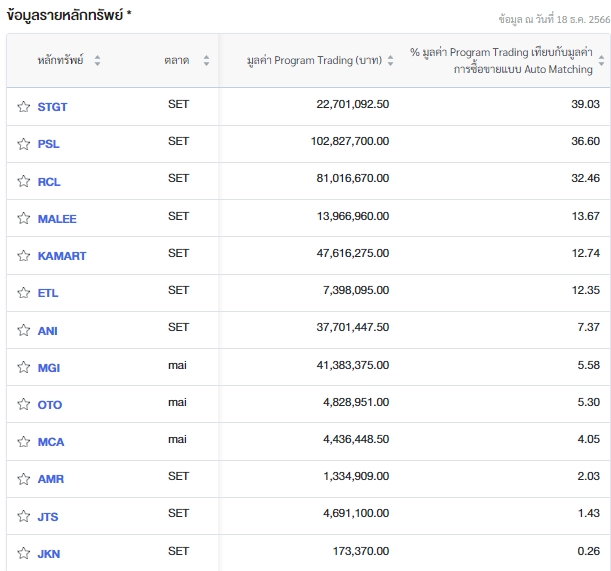The height and width of the screenshot is (571, 611).
Task: Sort by % มูลค่า Program Trading arrows
Action: [x=601, y=60]
